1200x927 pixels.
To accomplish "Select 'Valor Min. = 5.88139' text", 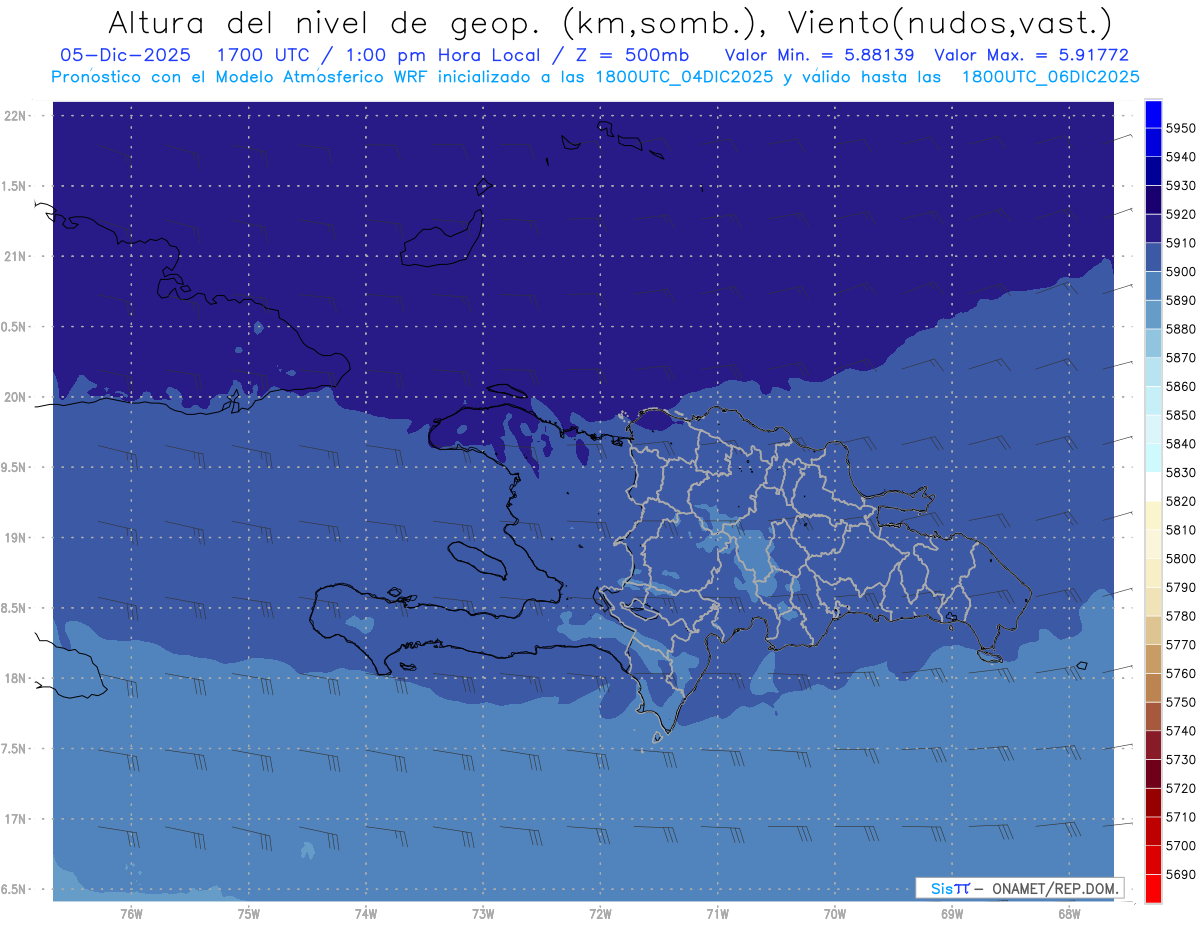I will pyautogui.click(x=819, y=56).
